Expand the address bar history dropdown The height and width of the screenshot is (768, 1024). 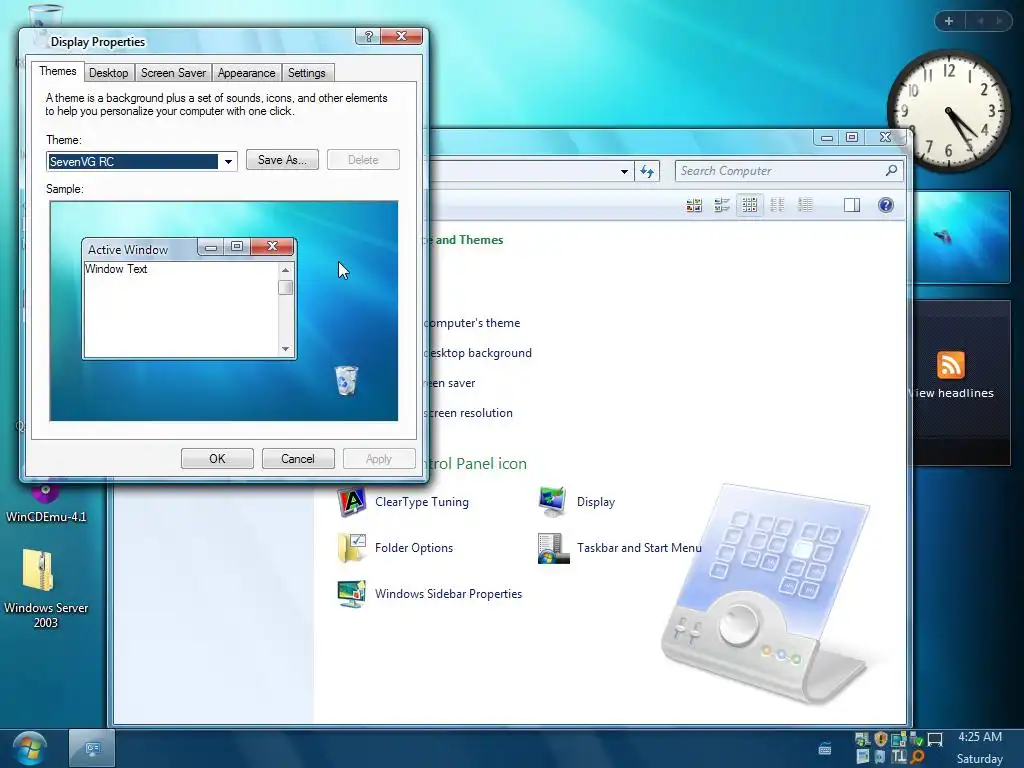click(x=624, y=171)
